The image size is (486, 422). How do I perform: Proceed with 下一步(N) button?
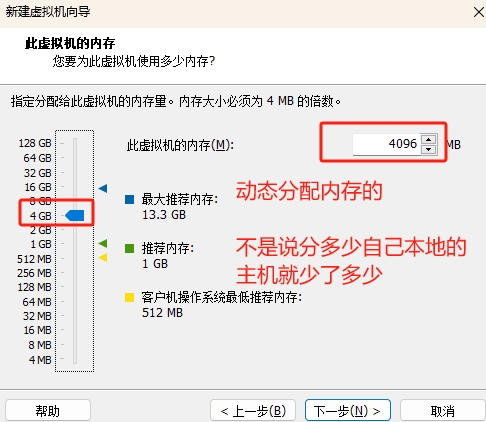[x=348, y=411]
